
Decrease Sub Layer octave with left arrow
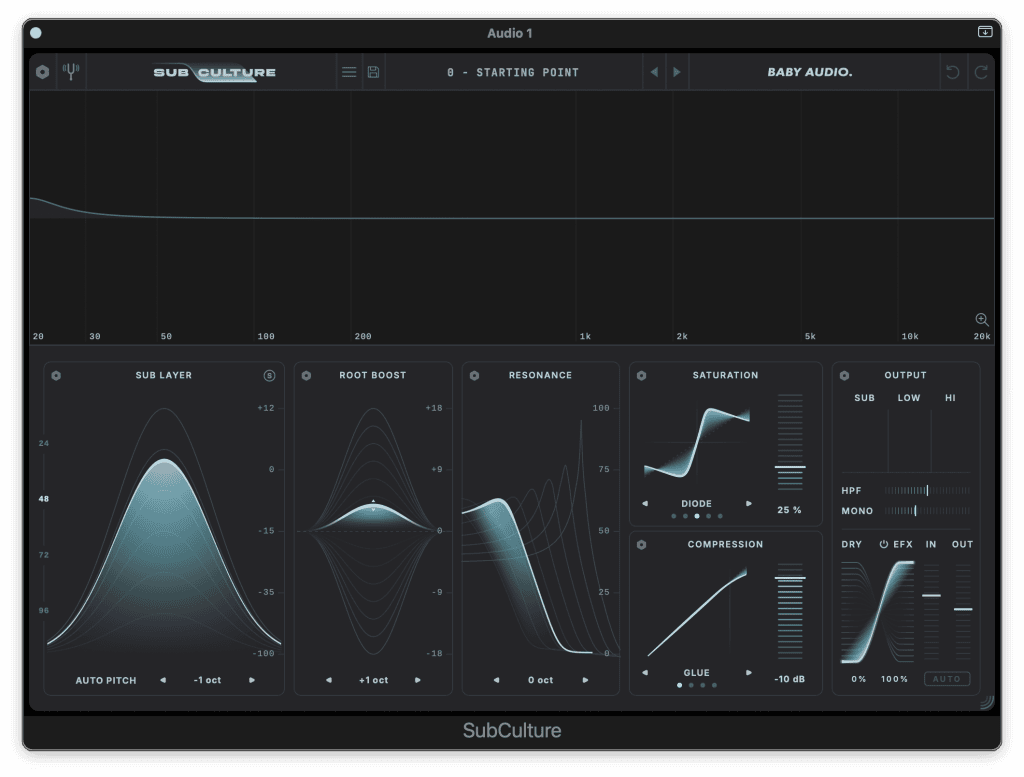[x=163, y=680]
